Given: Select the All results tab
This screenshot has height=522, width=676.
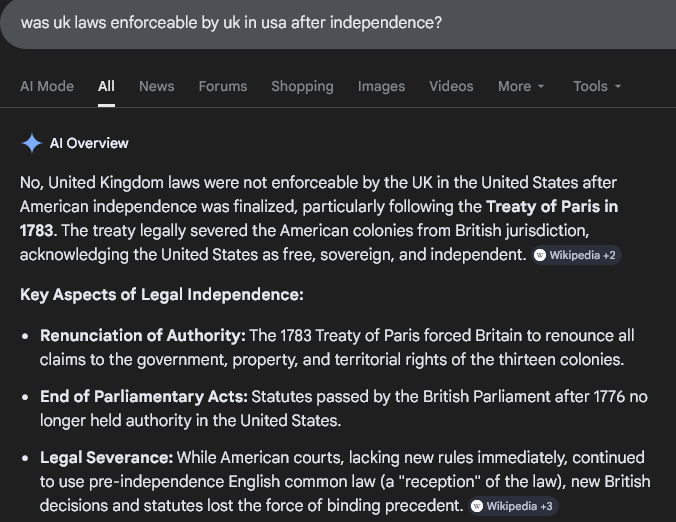Looking at the screenshot, I should coord(106,86).
